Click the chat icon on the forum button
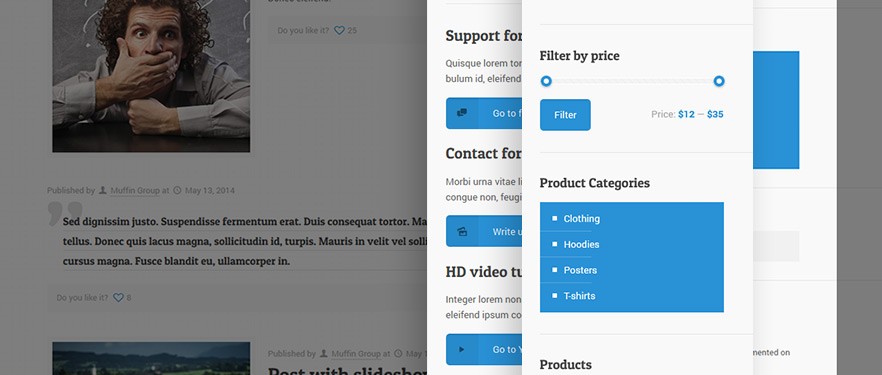 pyautogui.click(x=462, y=113)
